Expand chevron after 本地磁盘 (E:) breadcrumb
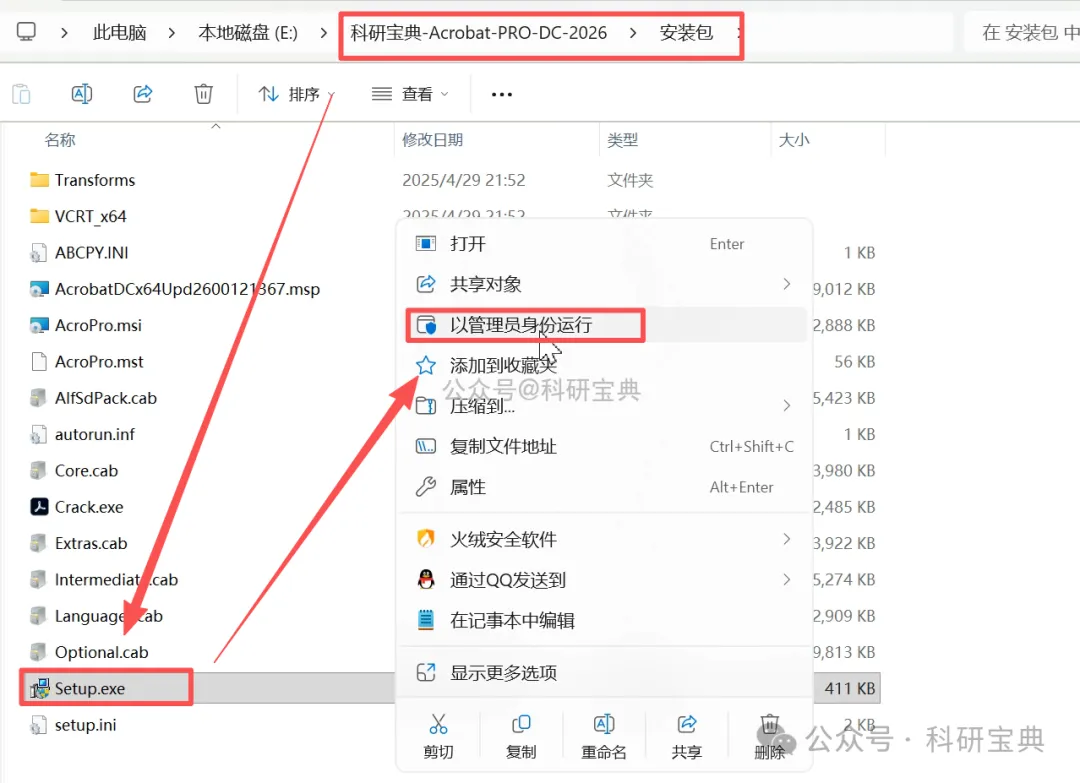This screenshot has width=1080, height=783. [323, 32]
